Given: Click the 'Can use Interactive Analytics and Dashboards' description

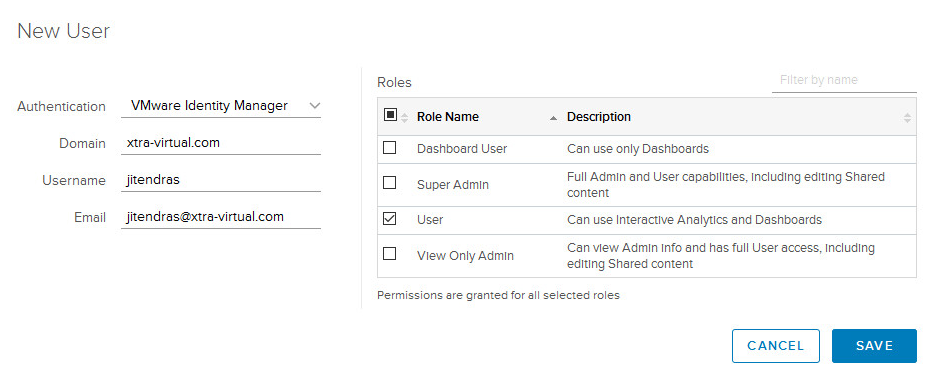Looking at the screenshot, I should pyautogui.click(x=694, y=220).
